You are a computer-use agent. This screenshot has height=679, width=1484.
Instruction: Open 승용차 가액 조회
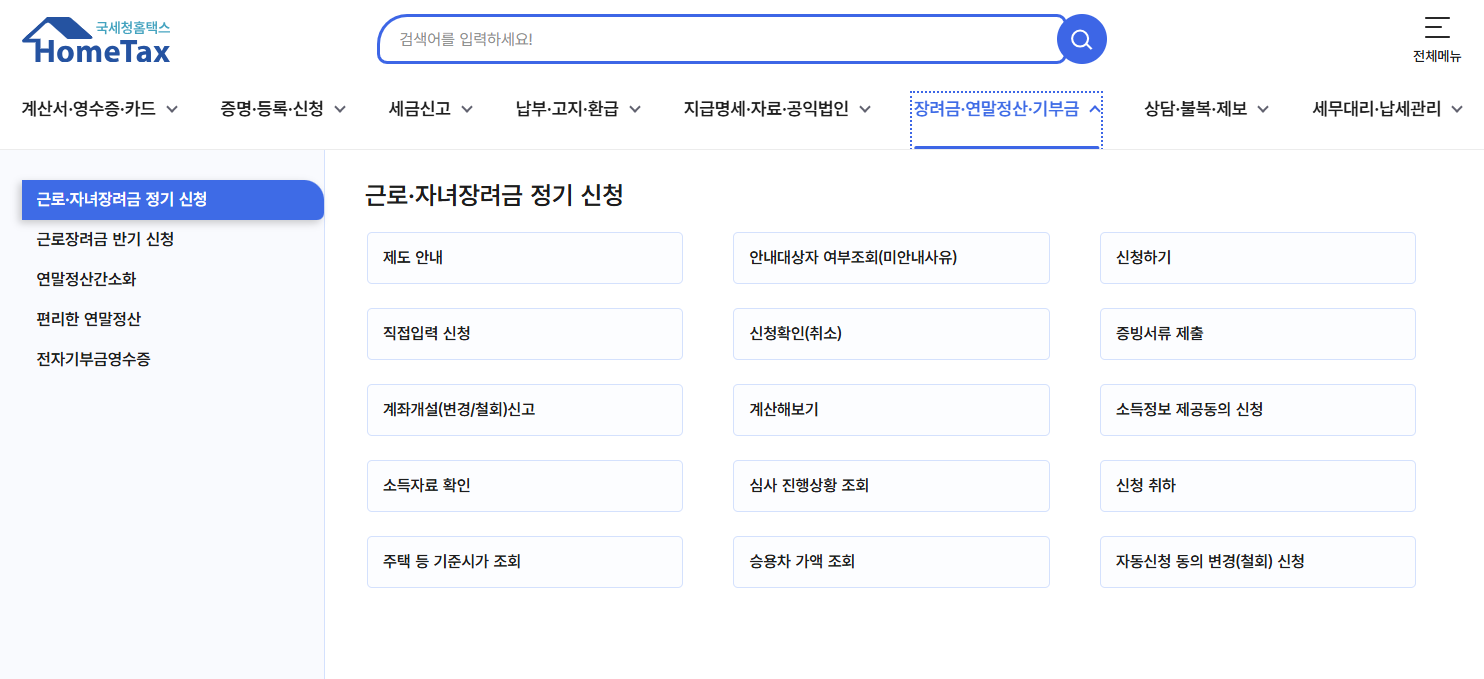click(891, 561)
